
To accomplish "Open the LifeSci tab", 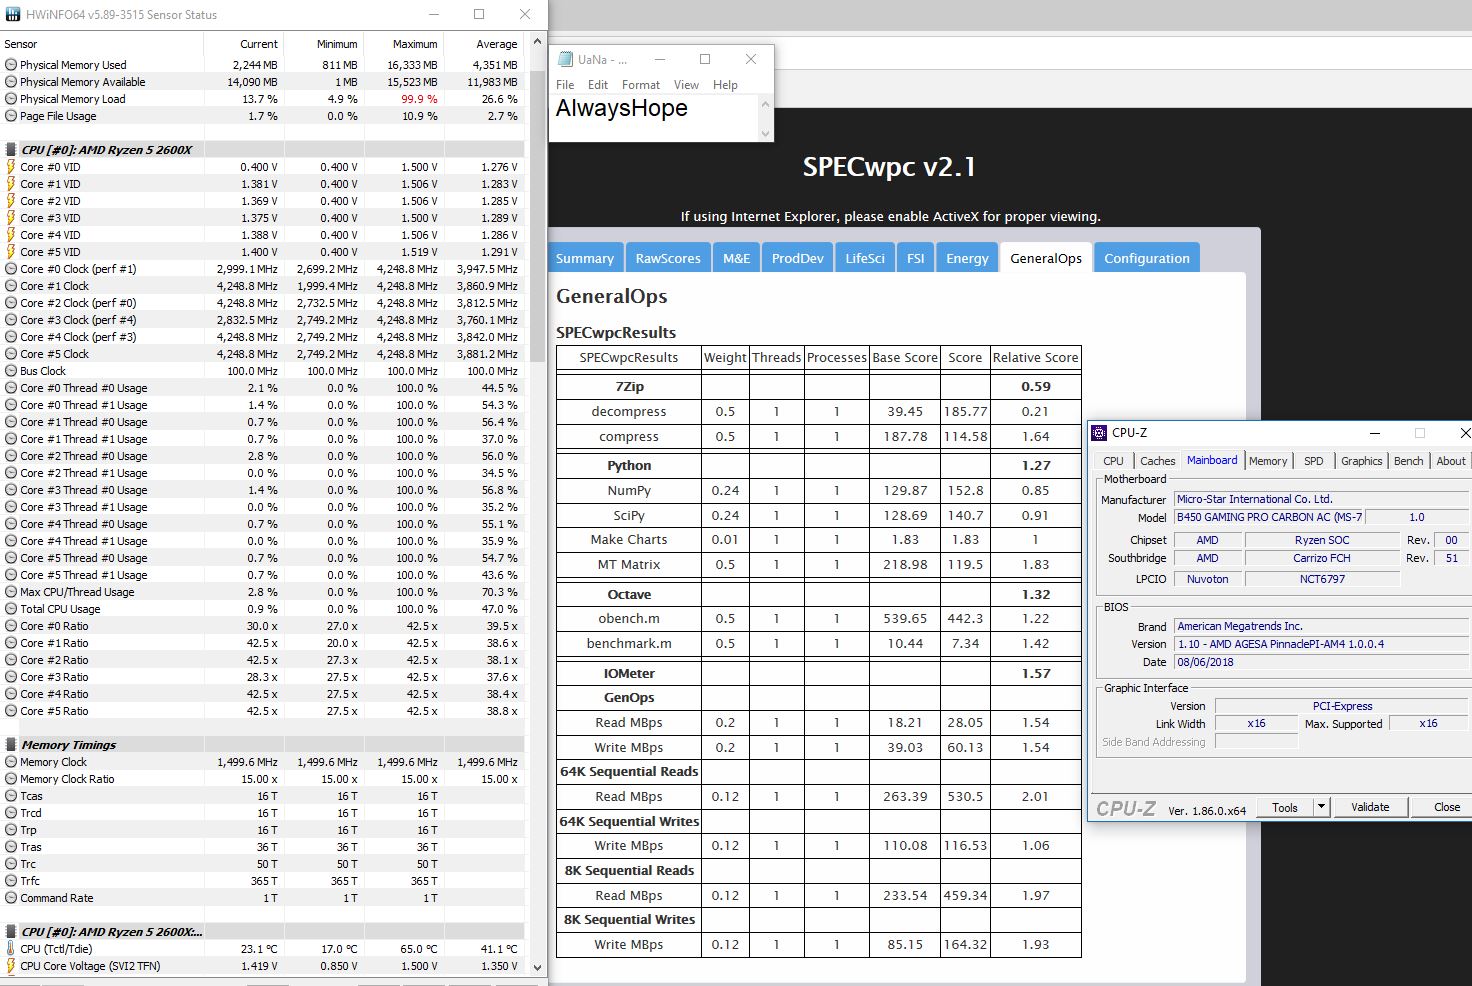I will [x=864, y=258].
